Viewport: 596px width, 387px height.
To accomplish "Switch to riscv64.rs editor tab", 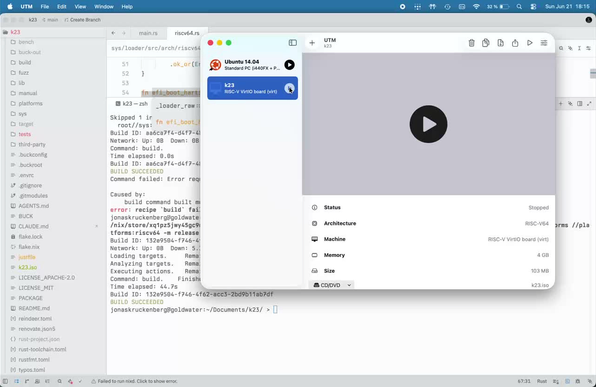I will [x=187, y=33].
